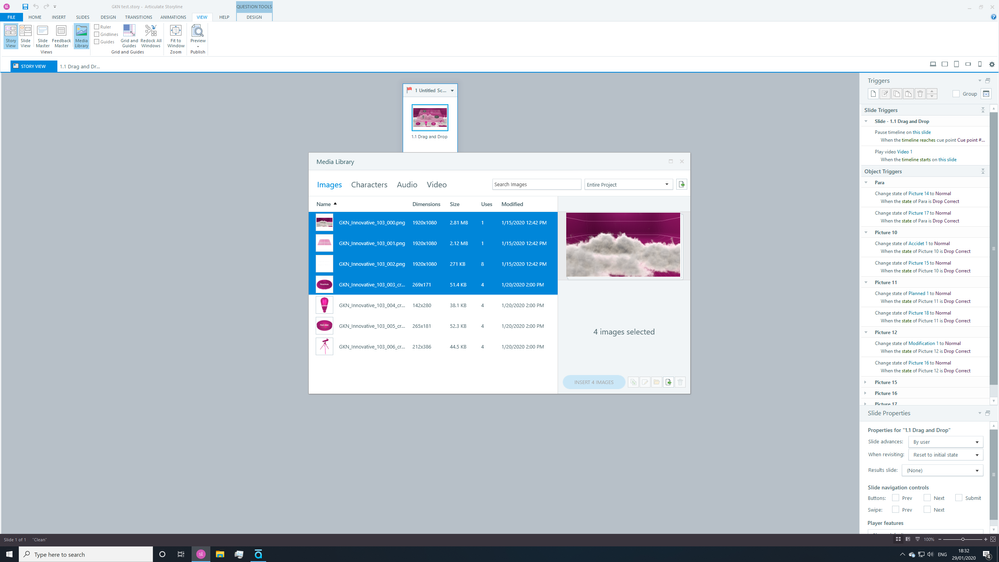Enable the Ruler checkbox

(97, 27)
